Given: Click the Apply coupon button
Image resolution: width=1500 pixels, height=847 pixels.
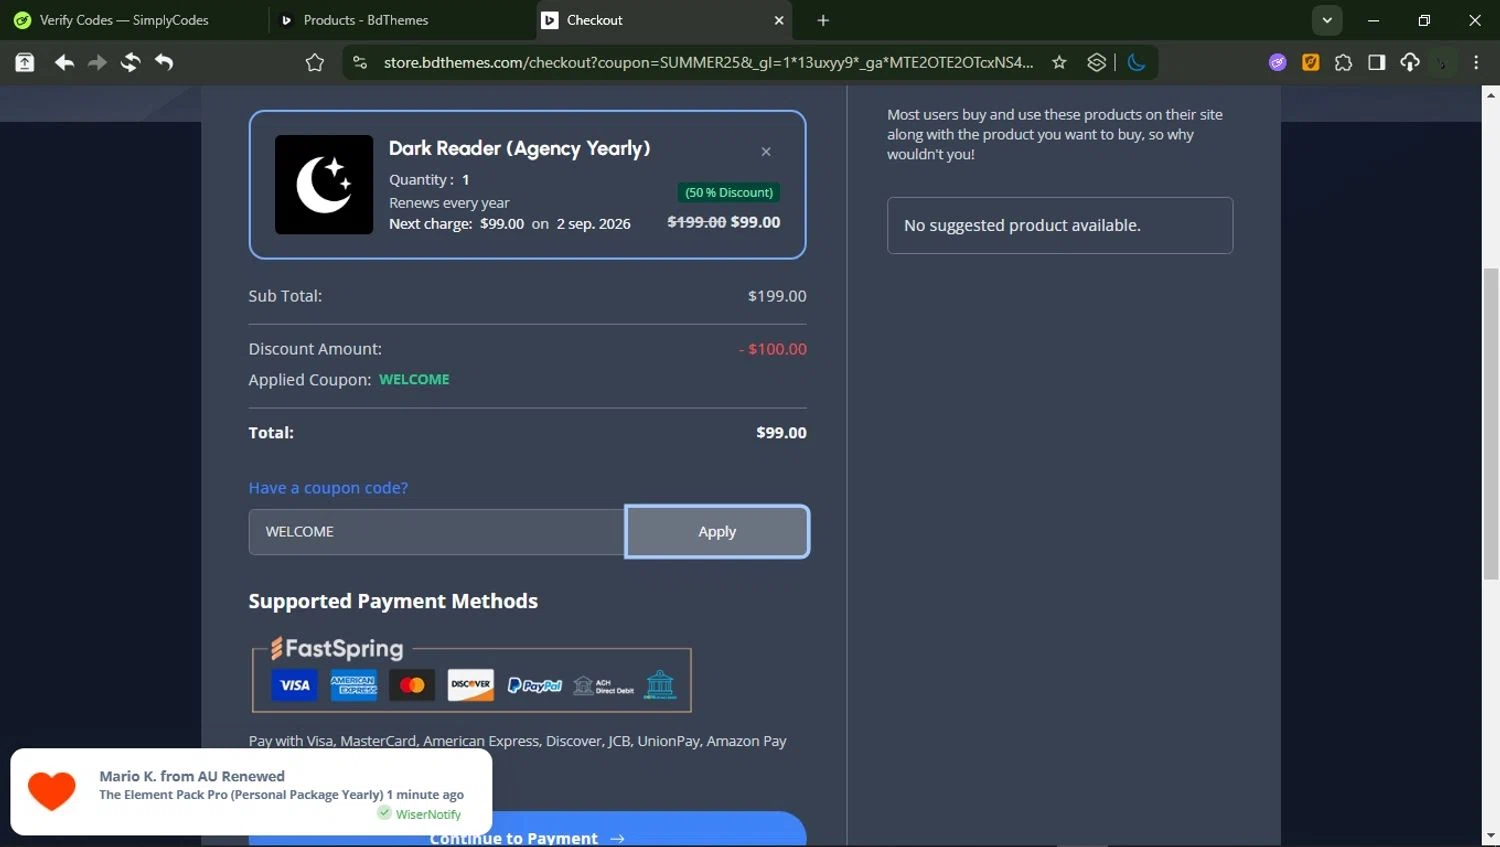Looking at the screenshot, I should point(717,532).
